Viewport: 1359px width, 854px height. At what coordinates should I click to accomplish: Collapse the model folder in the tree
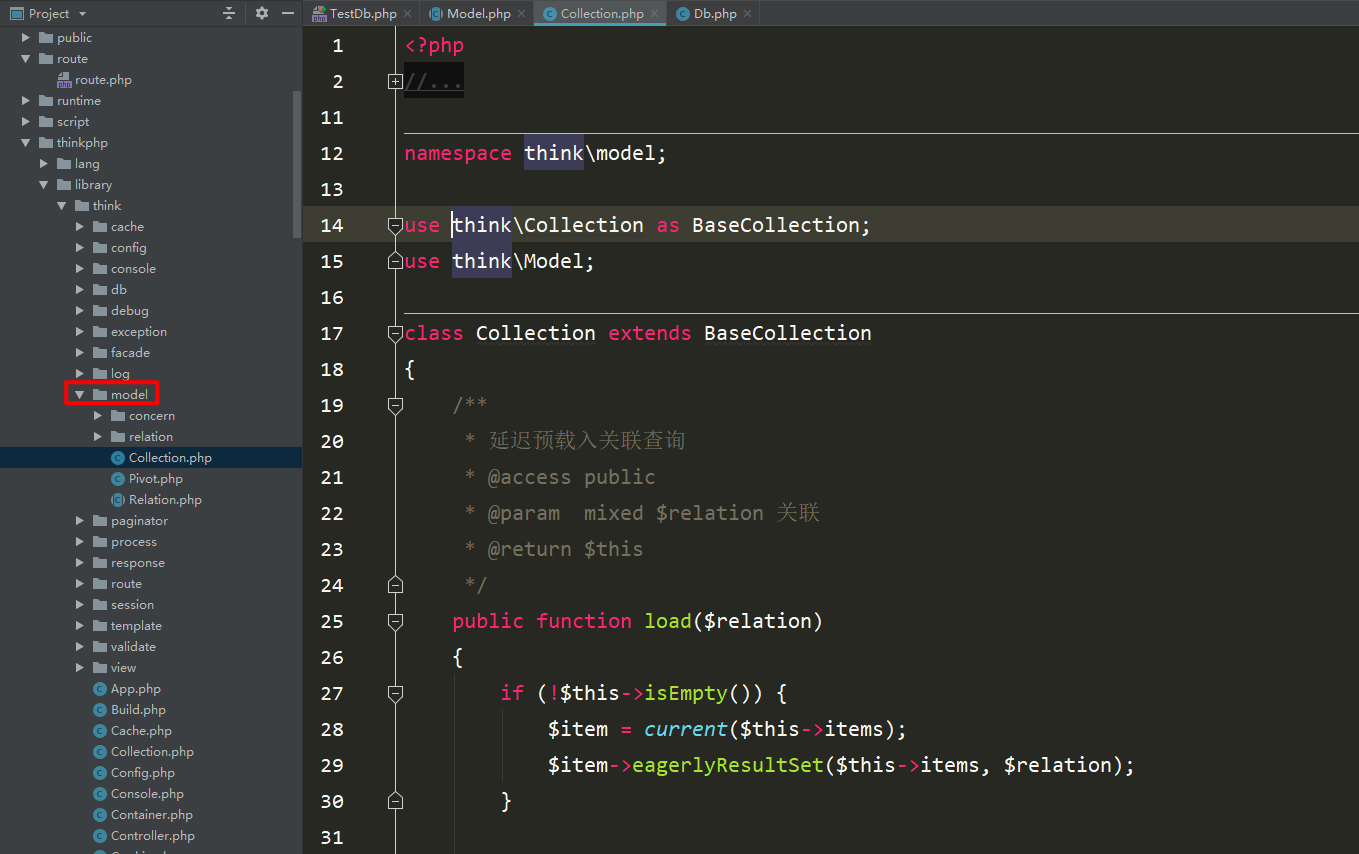click(x=80, y=395)
